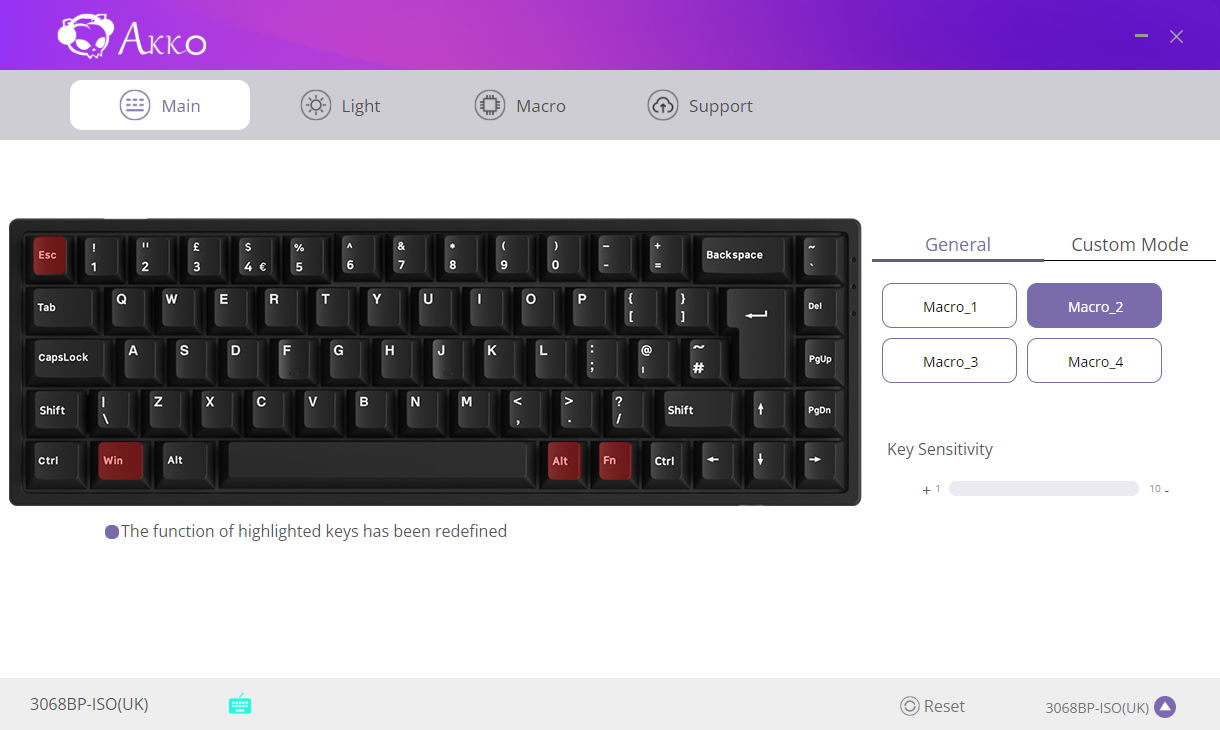Image resolution: width=1220 pixels, height=730 pixels.
Task: Adjust the Key Sensitivity slider bar
Action: tap(1044, 488)
